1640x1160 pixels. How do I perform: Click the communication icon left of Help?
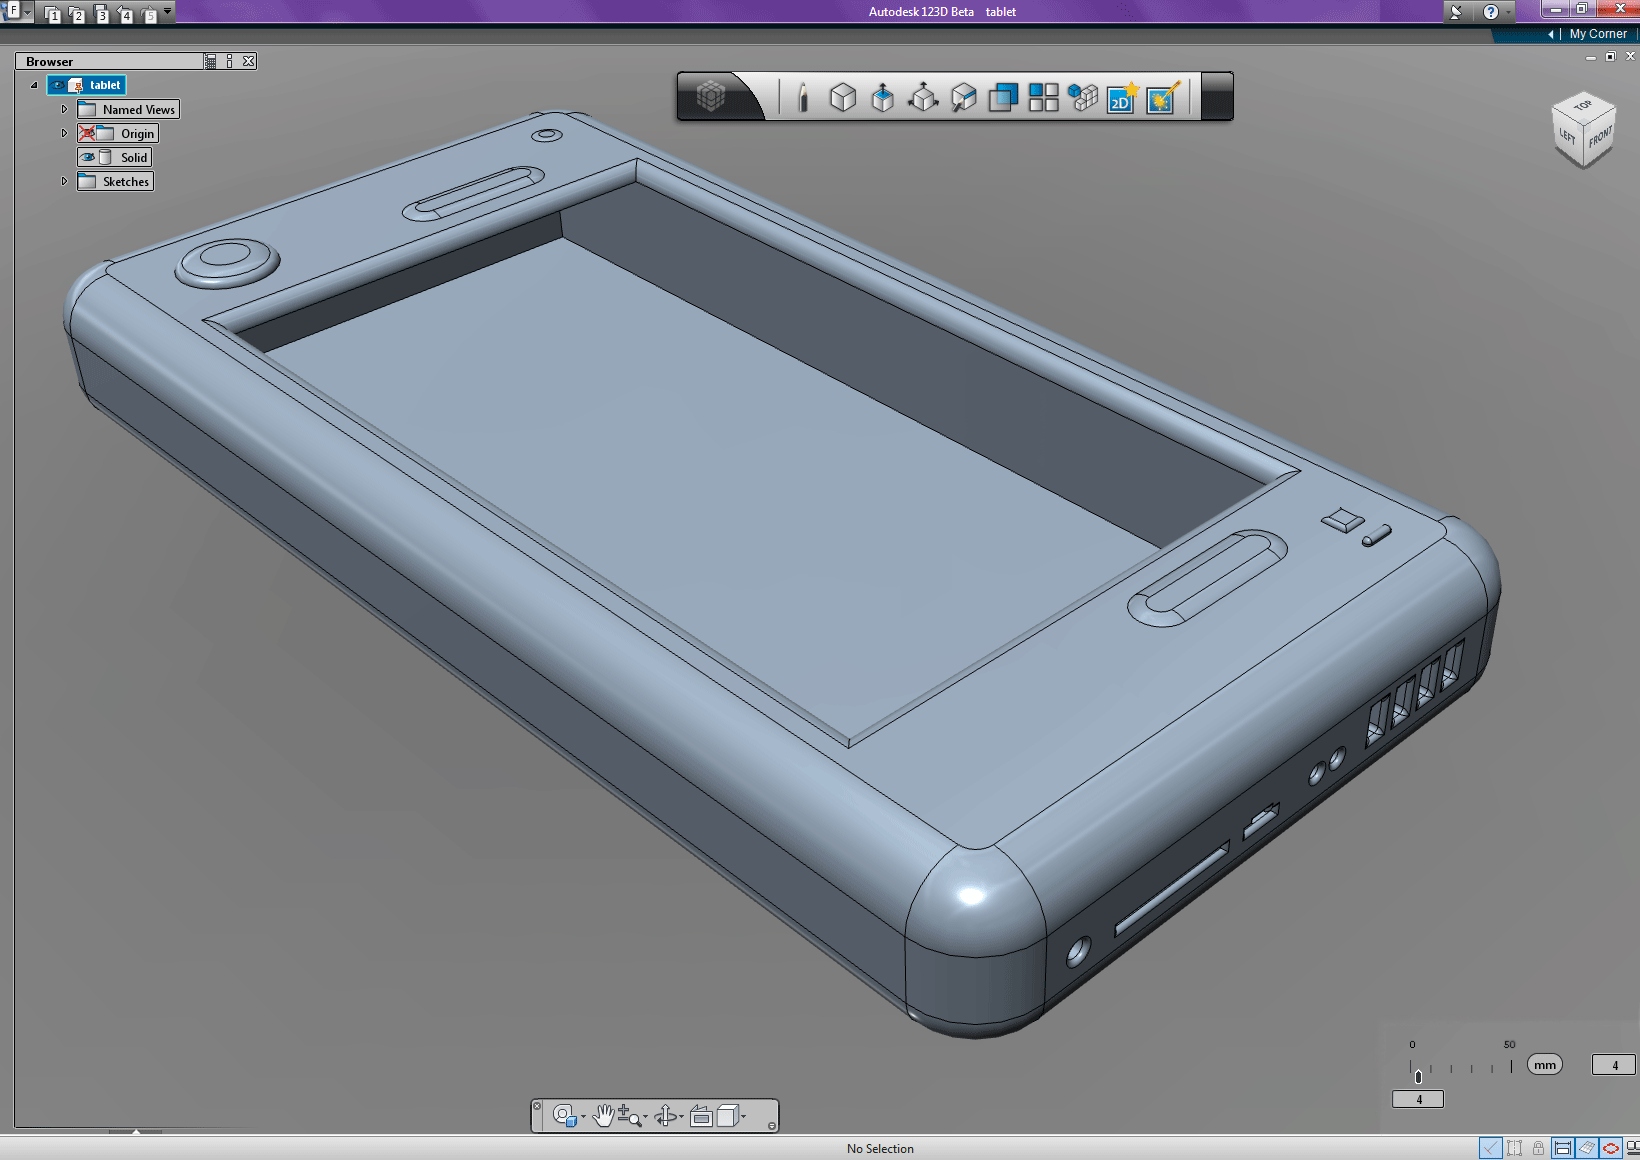tap(1456, 12)
